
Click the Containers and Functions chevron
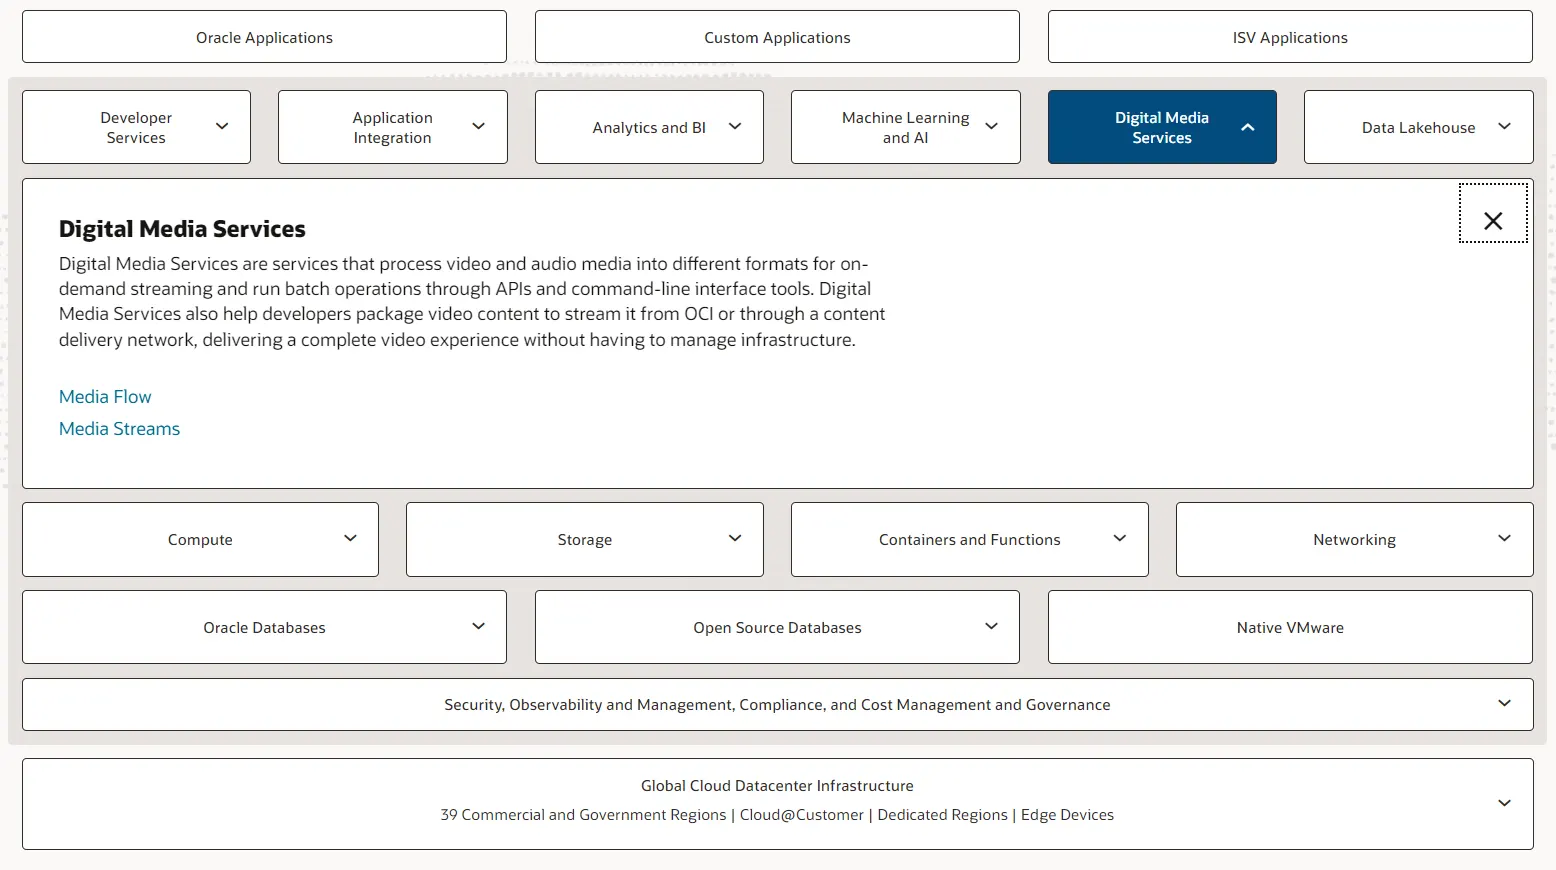pos(1120,539)
